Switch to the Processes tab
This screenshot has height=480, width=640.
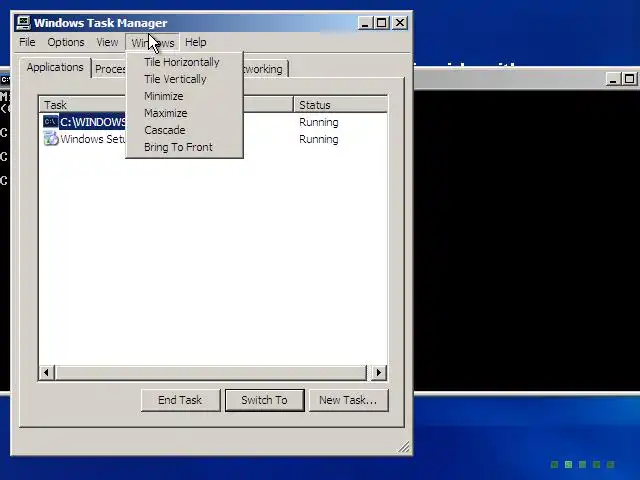coord(109,69)
